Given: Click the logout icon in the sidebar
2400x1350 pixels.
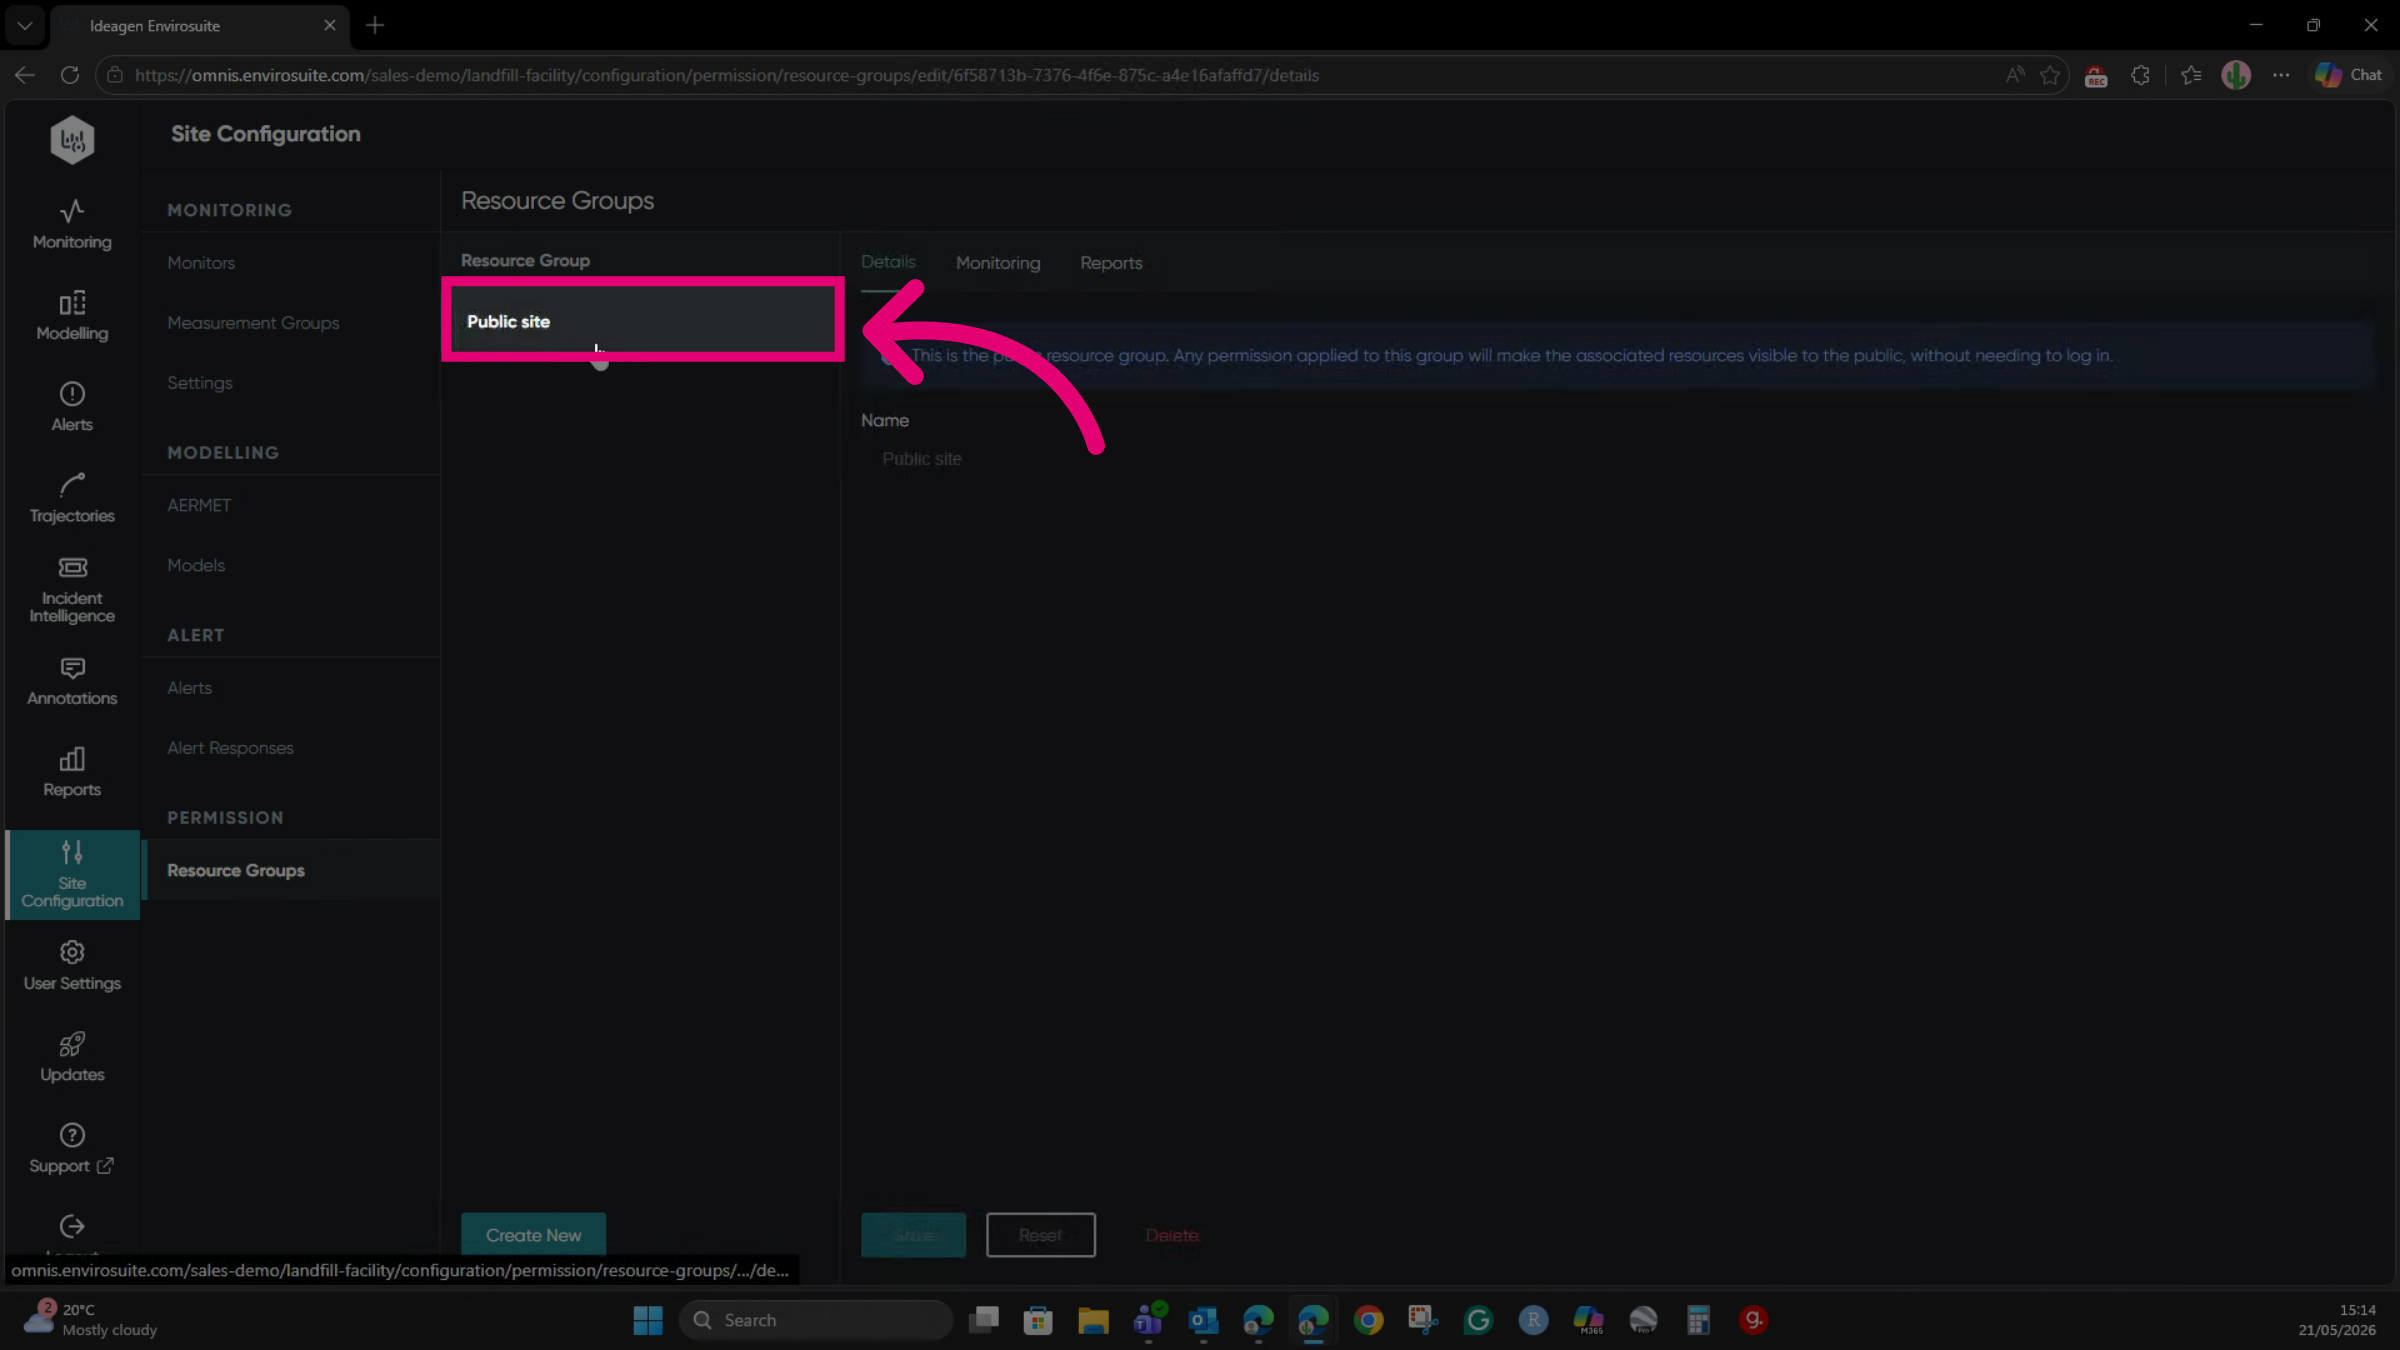Looking at the screenshot, I should [x=72, y=1226].
